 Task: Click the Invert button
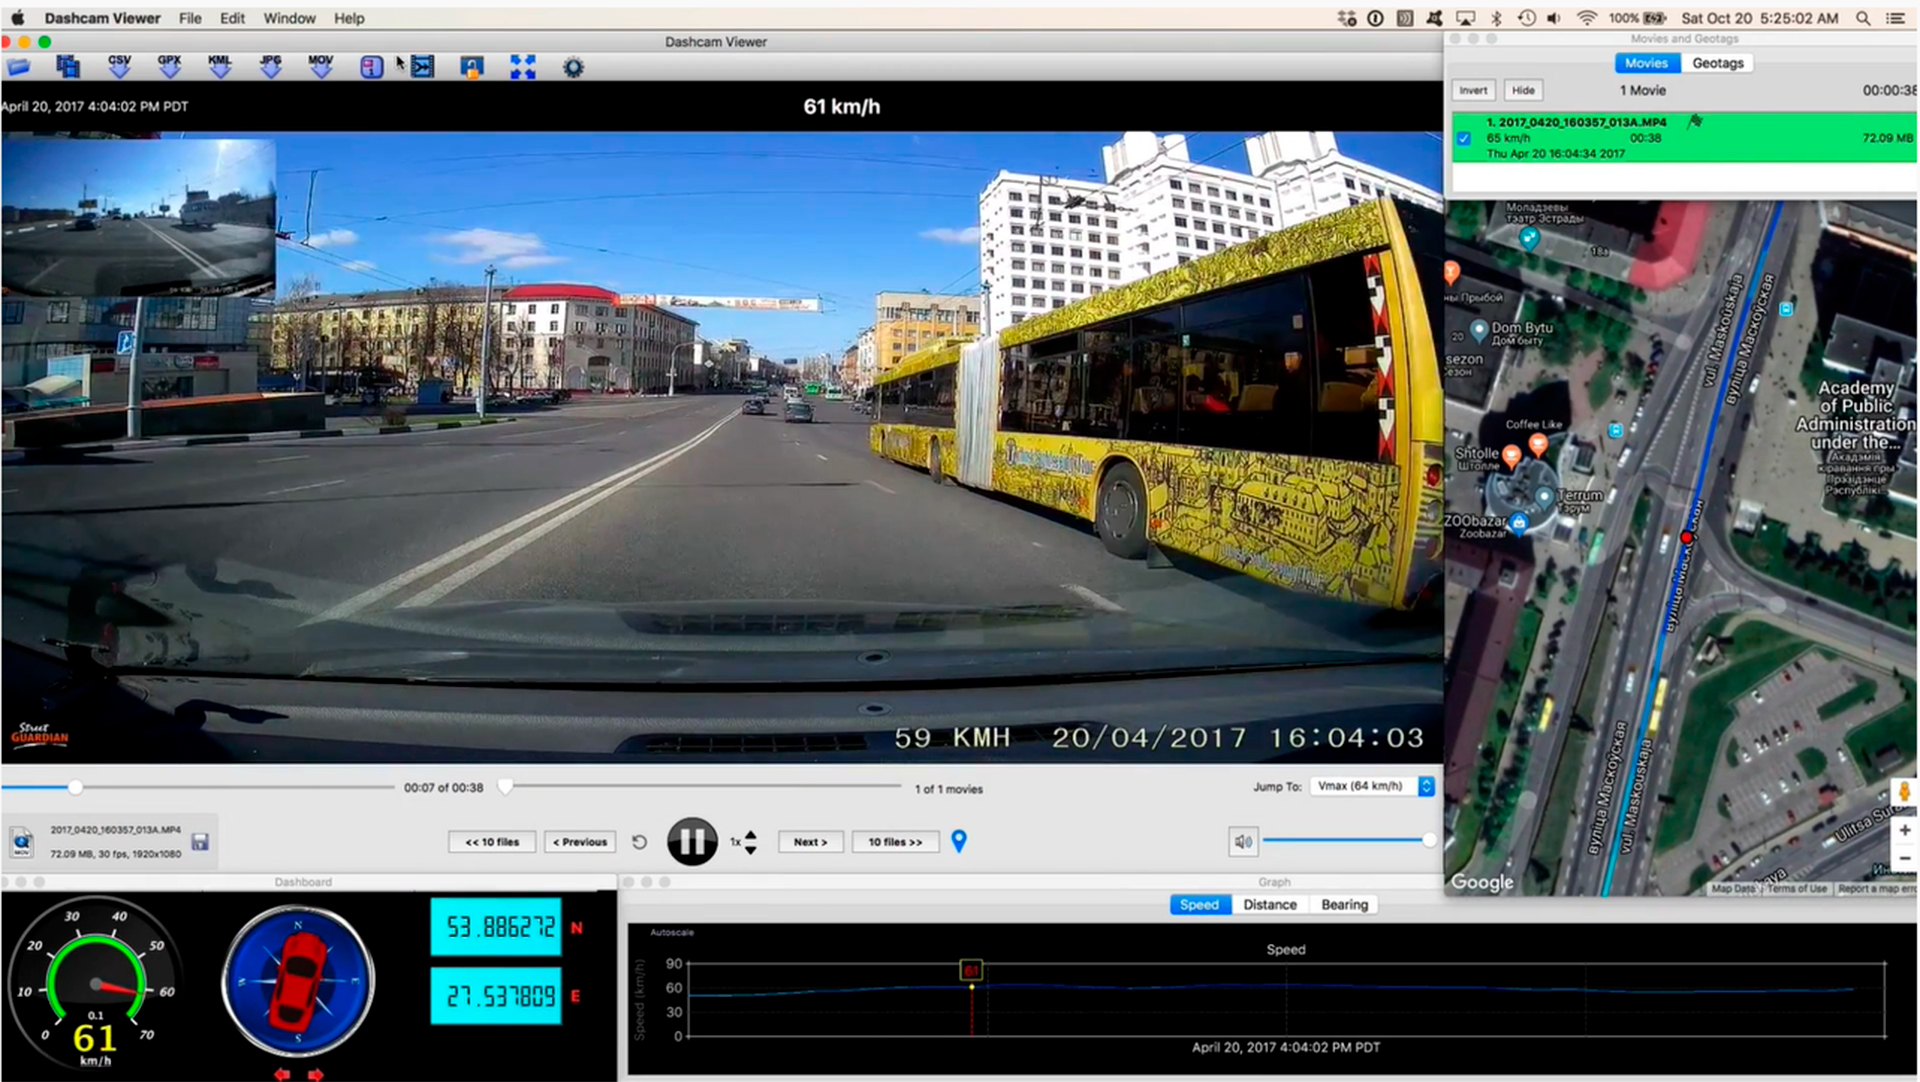1473,90
